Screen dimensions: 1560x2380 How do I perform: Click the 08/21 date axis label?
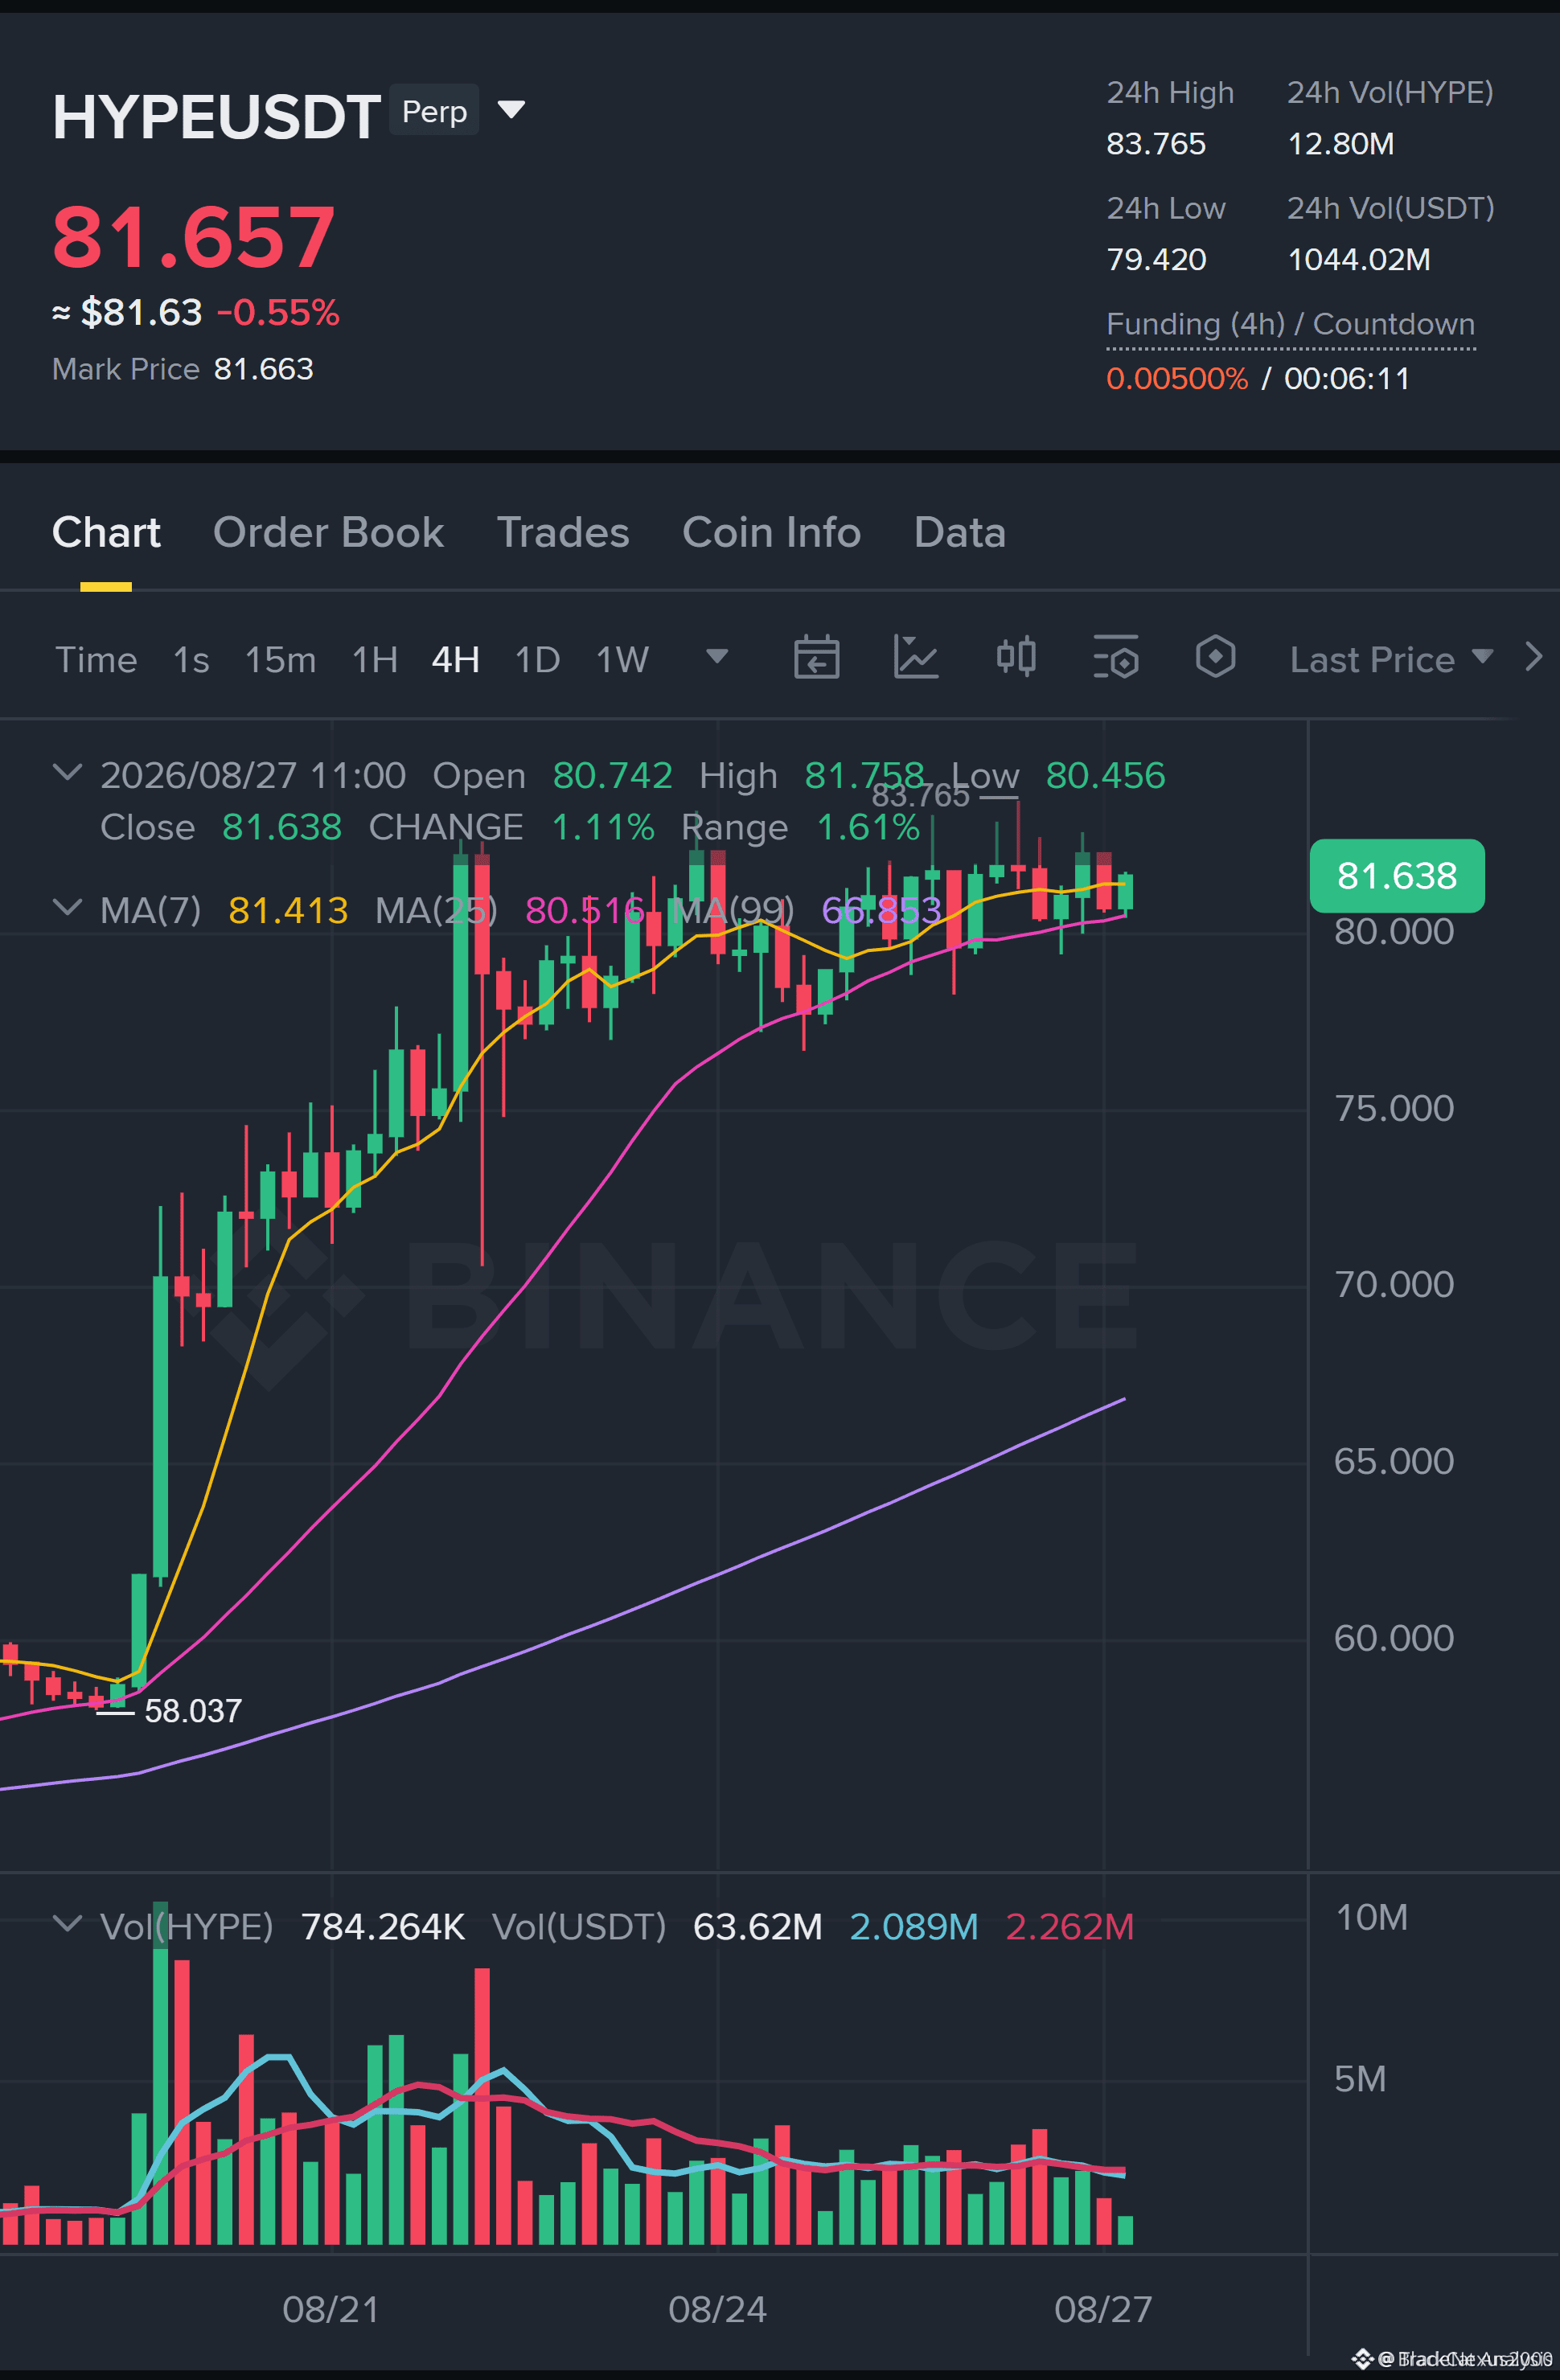point(331,2309)
